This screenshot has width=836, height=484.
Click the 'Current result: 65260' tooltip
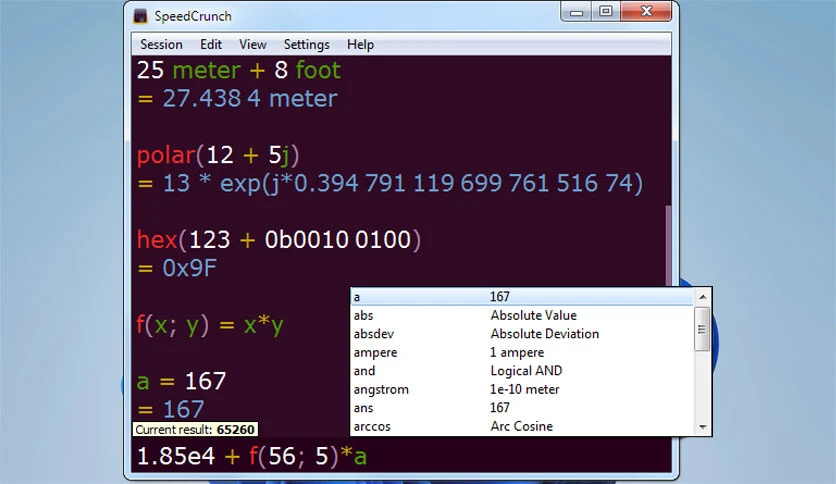pos(195,429)
